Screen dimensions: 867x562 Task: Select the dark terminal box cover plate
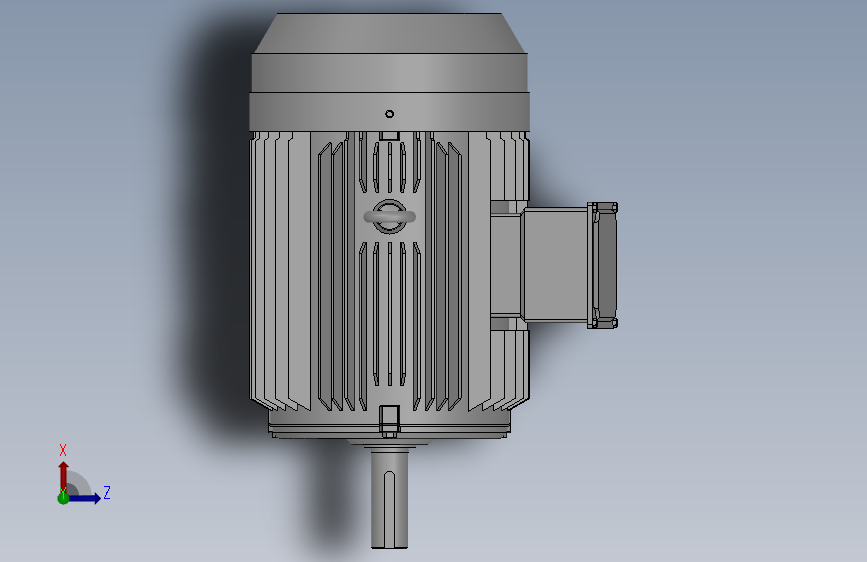[x=607, y=266]
